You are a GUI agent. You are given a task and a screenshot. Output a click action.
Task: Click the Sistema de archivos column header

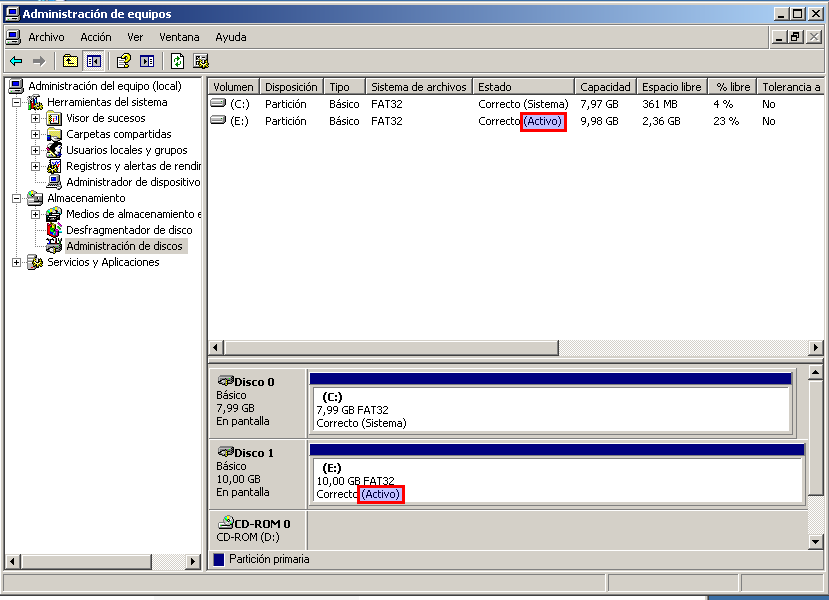point(418,87)
